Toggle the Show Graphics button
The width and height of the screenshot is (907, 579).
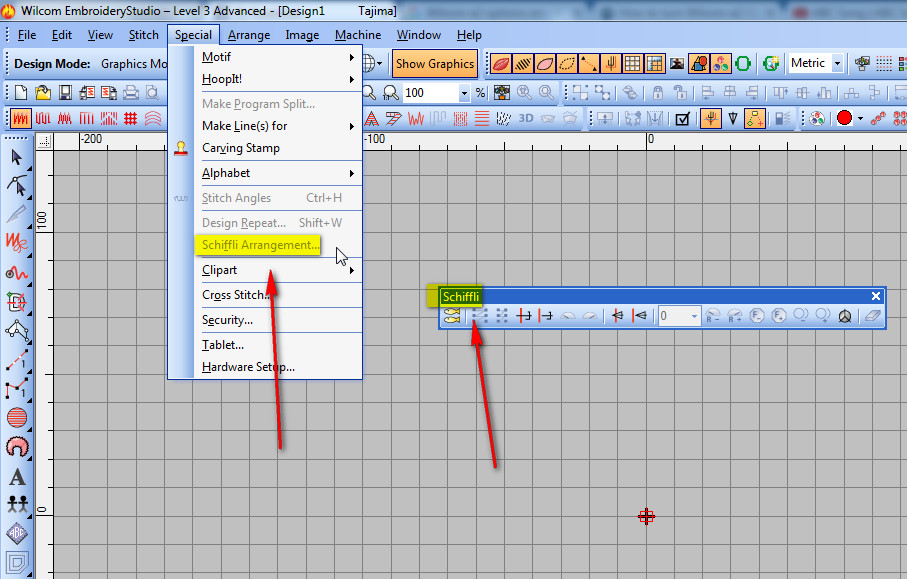pyautogui.click(x=434, y=64)
